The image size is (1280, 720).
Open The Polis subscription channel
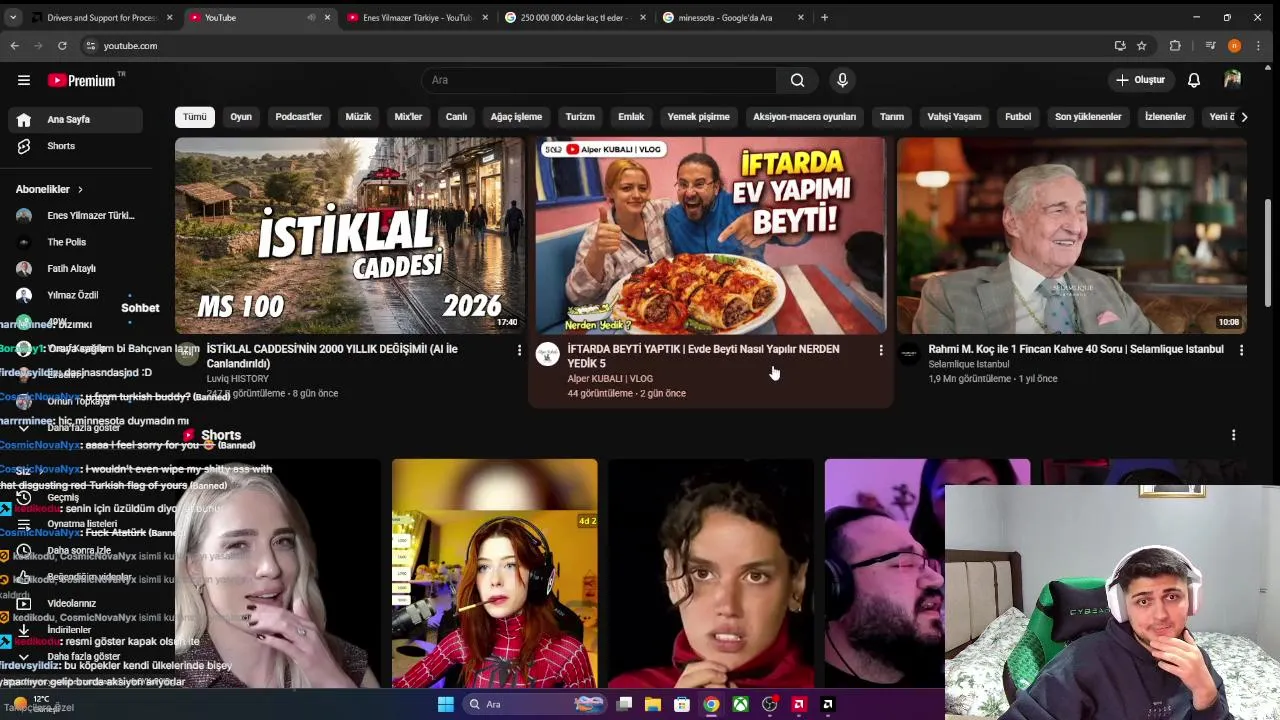point(76,242)
